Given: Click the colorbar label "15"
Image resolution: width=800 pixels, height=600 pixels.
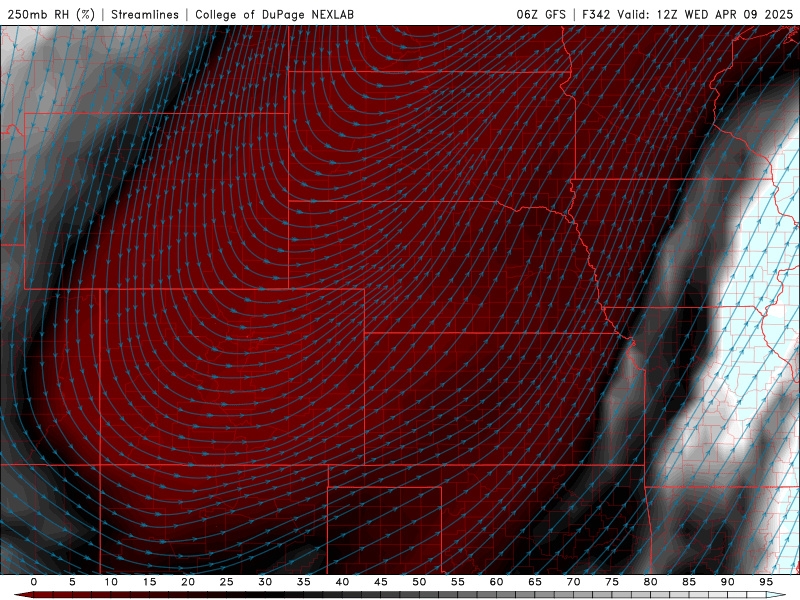Looking at the screenshot, I should pyautogui.click(x=149, y=582).
